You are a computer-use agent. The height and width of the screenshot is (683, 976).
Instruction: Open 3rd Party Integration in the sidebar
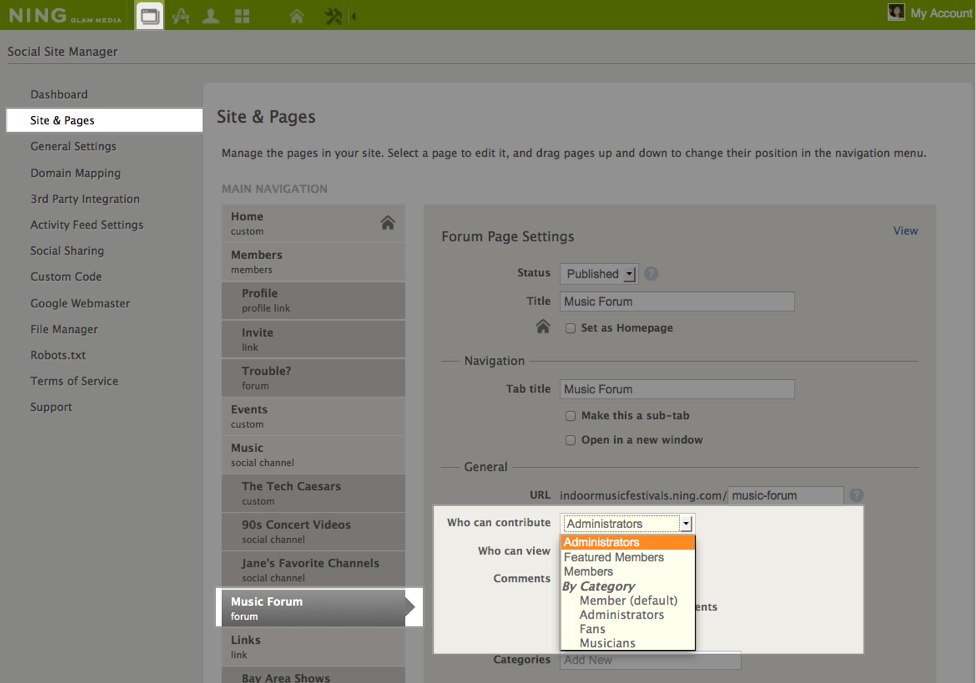85,199
